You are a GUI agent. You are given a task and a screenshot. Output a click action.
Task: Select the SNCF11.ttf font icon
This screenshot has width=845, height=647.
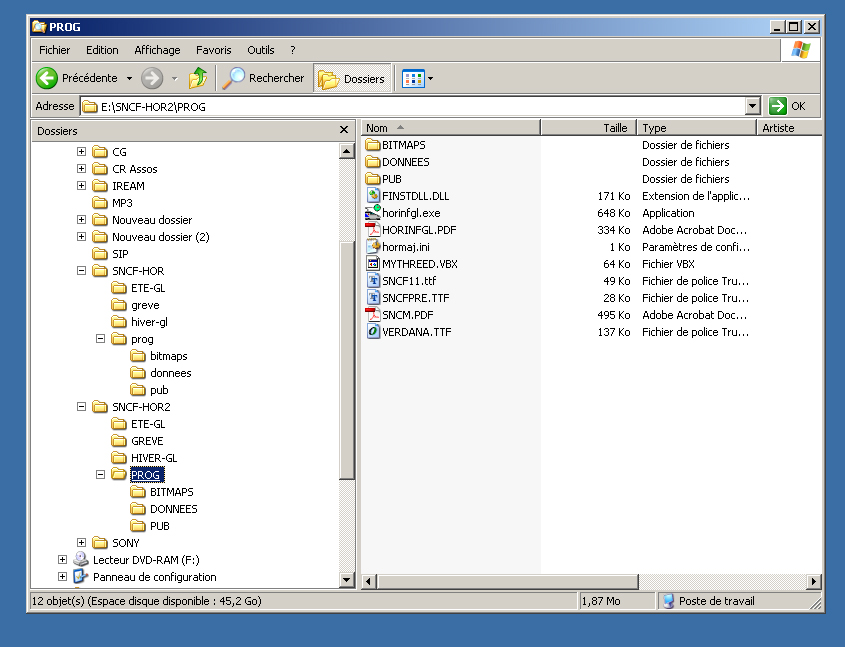pos(373,281)
